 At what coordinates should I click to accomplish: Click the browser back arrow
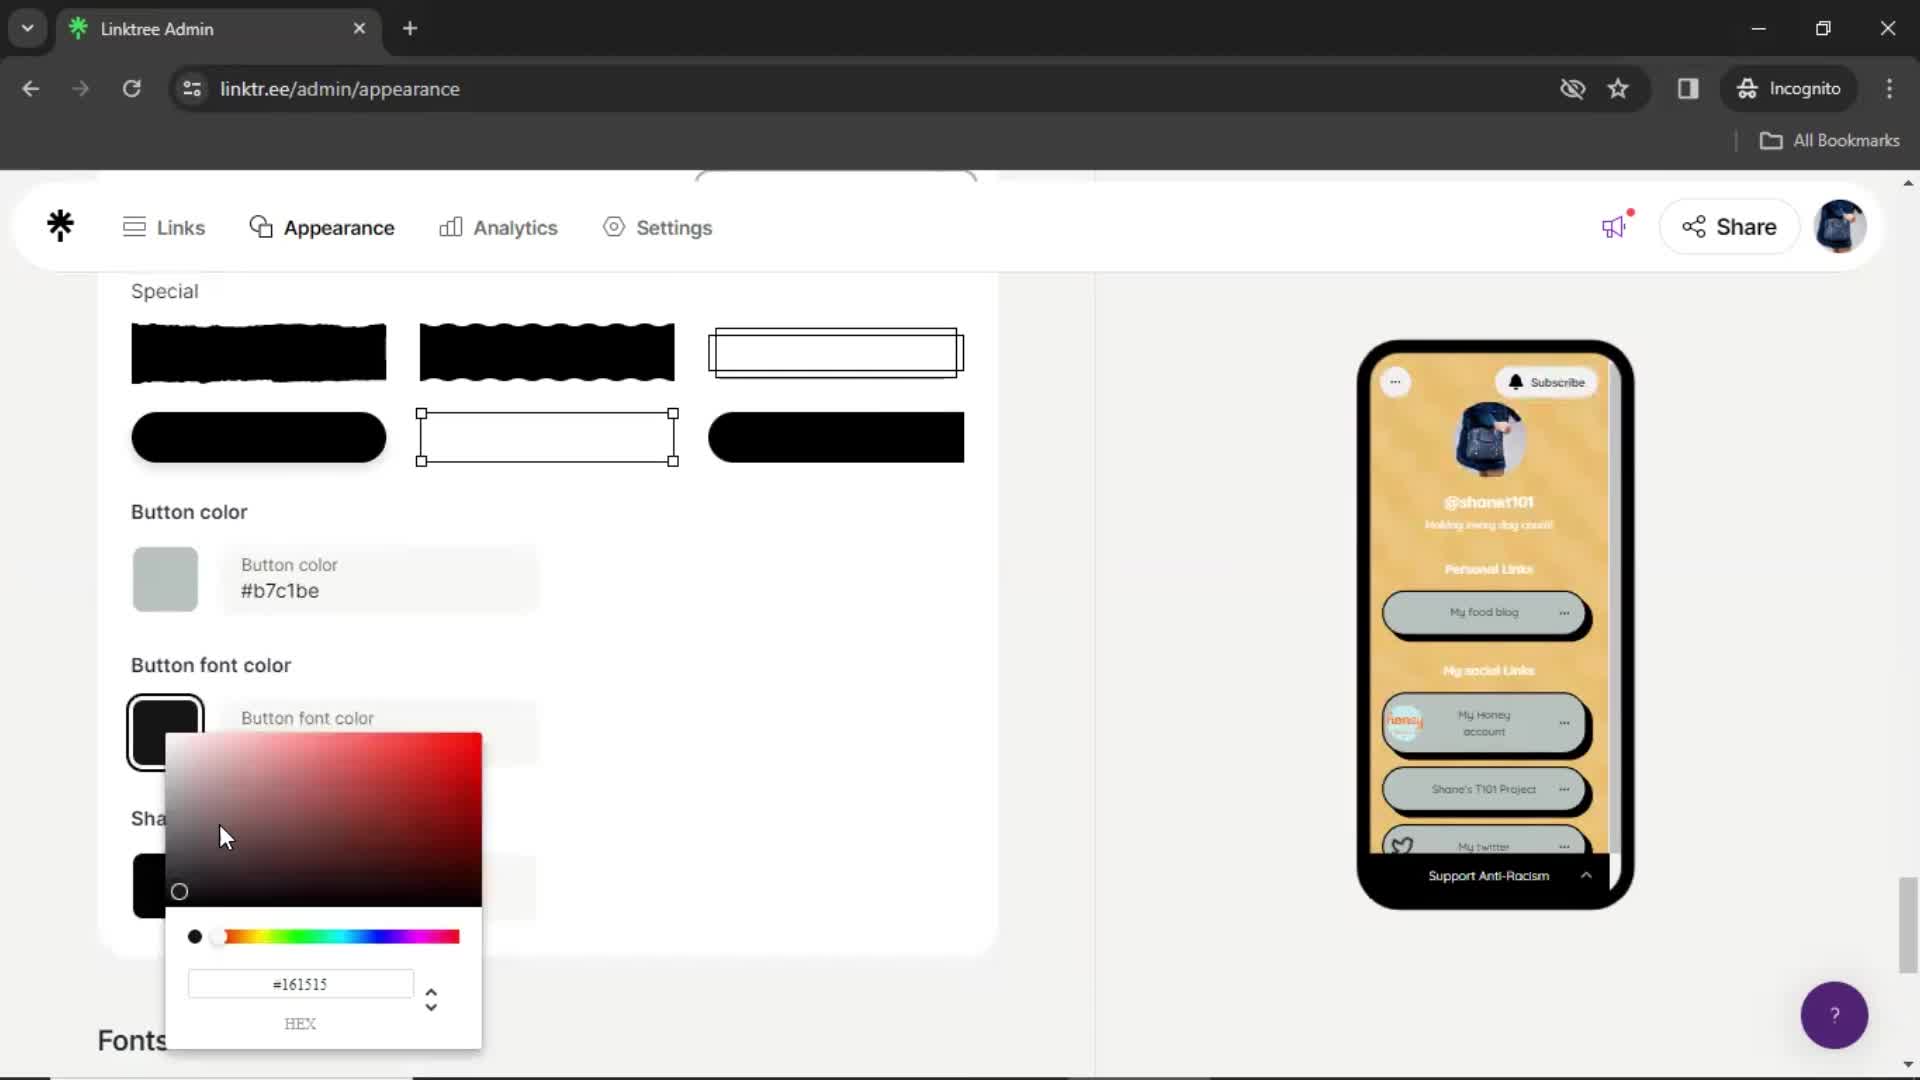(x=31, y=89)
